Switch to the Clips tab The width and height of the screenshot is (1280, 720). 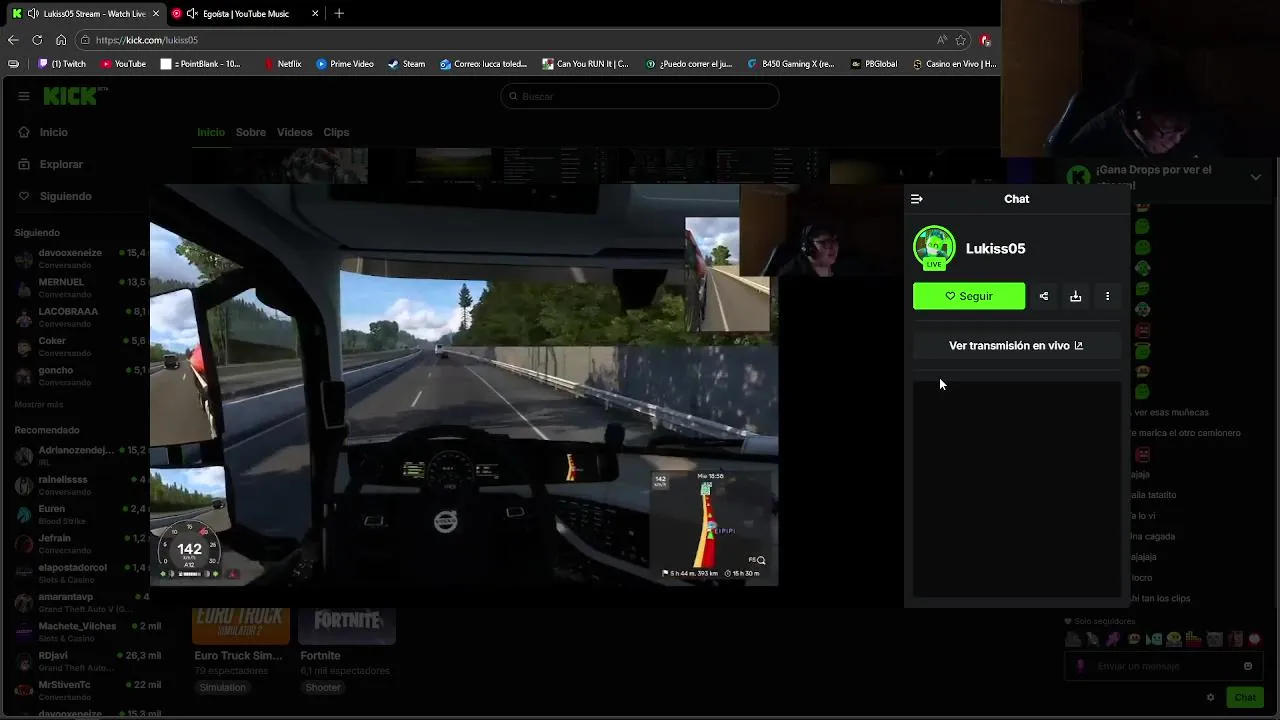[x=336, y=132]
